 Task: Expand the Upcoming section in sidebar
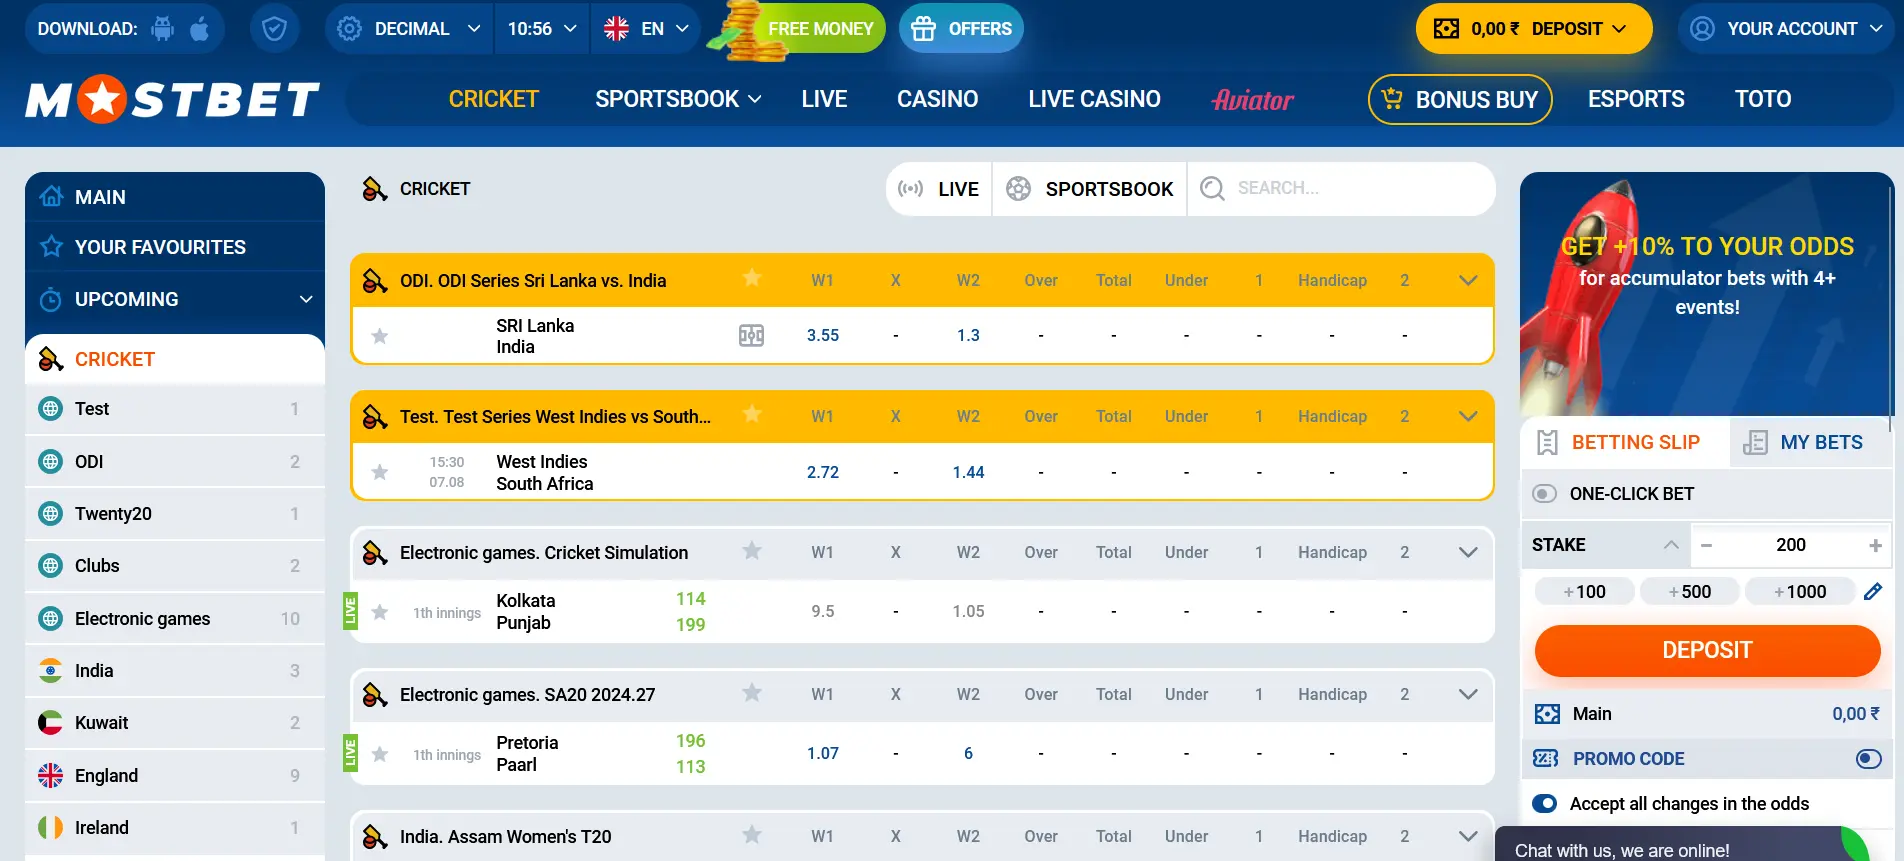pos(175,299)
